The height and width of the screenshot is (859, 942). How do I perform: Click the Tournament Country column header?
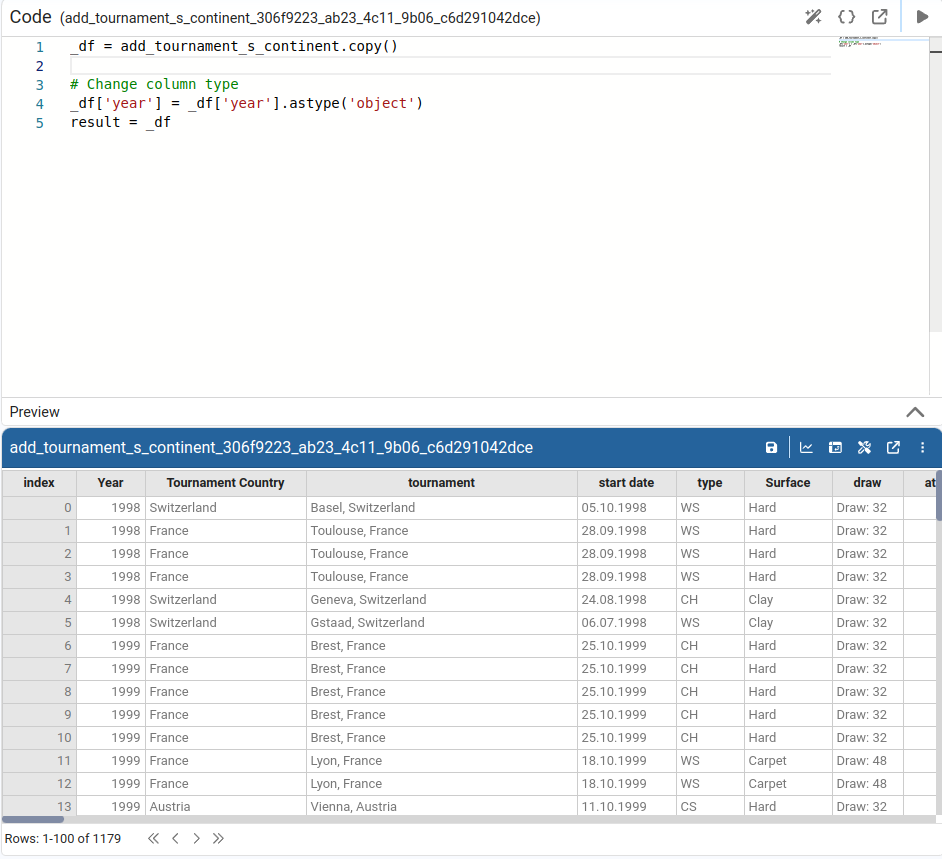[x=225, y=483]
